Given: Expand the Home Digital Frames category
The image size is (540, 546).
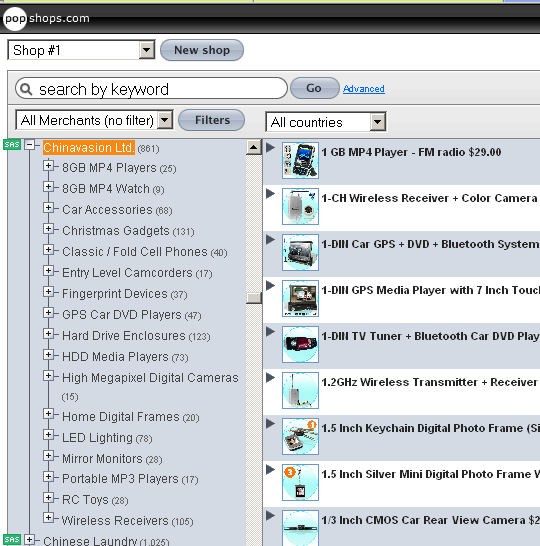Looking at the screenshot, I should coord(48,414).
